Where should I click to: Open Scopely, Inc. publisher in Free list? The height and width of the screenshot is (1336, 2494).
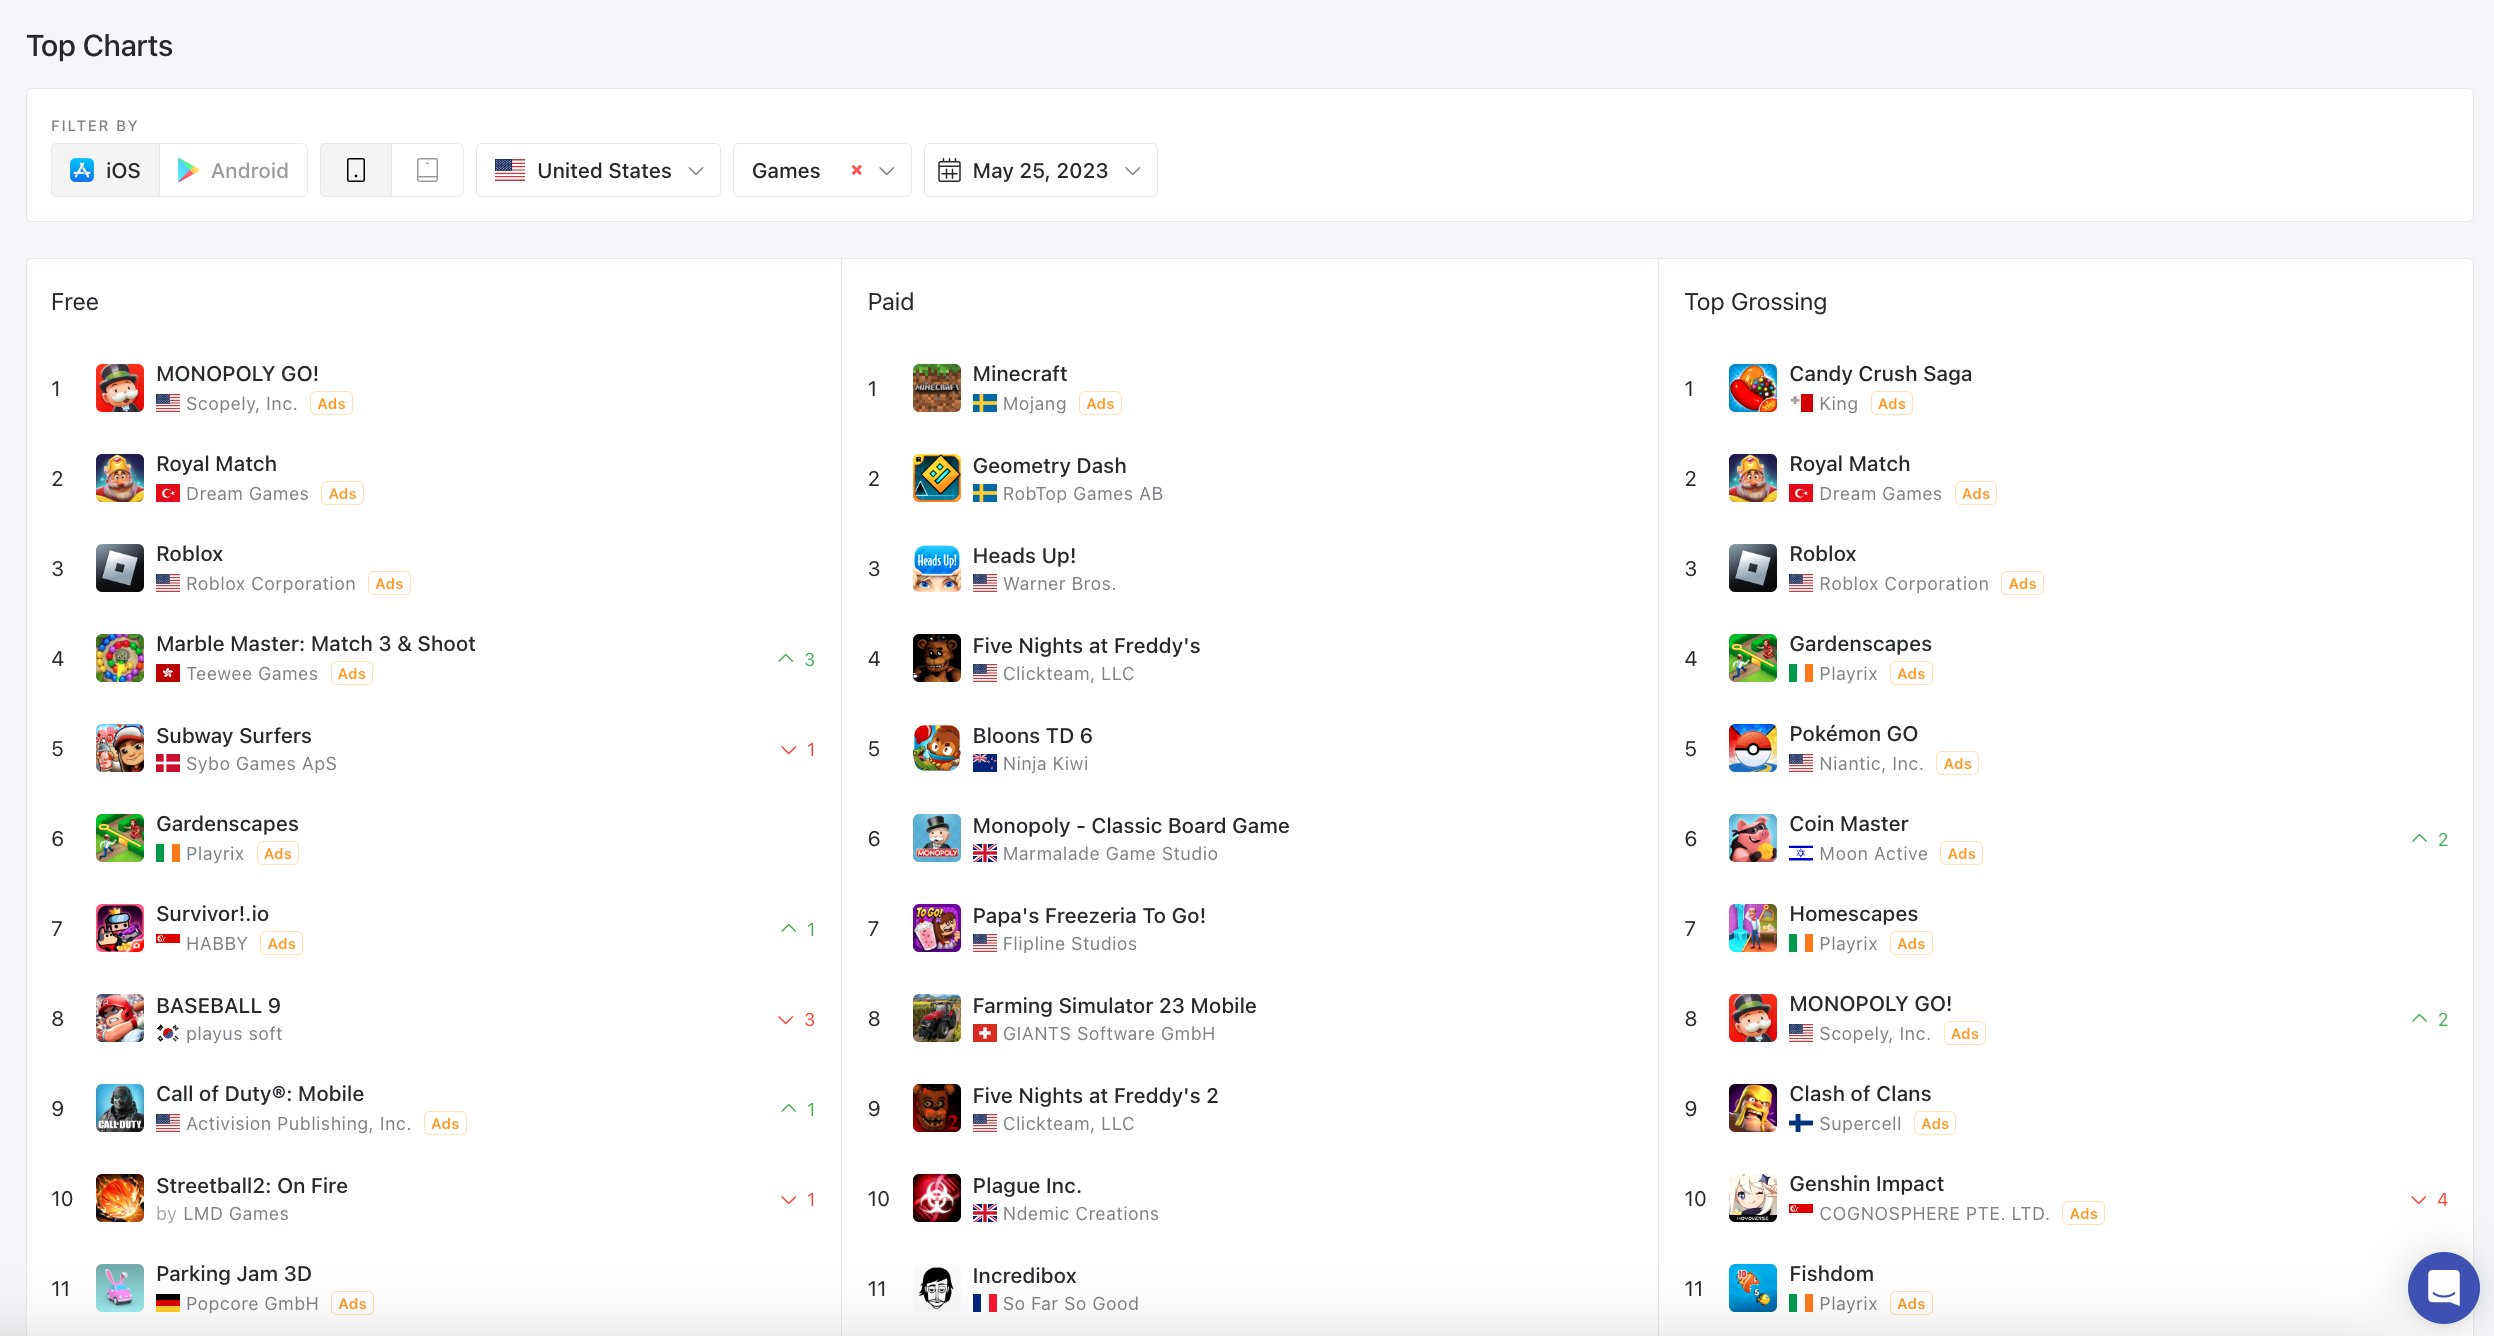click(x=242, y=403)
